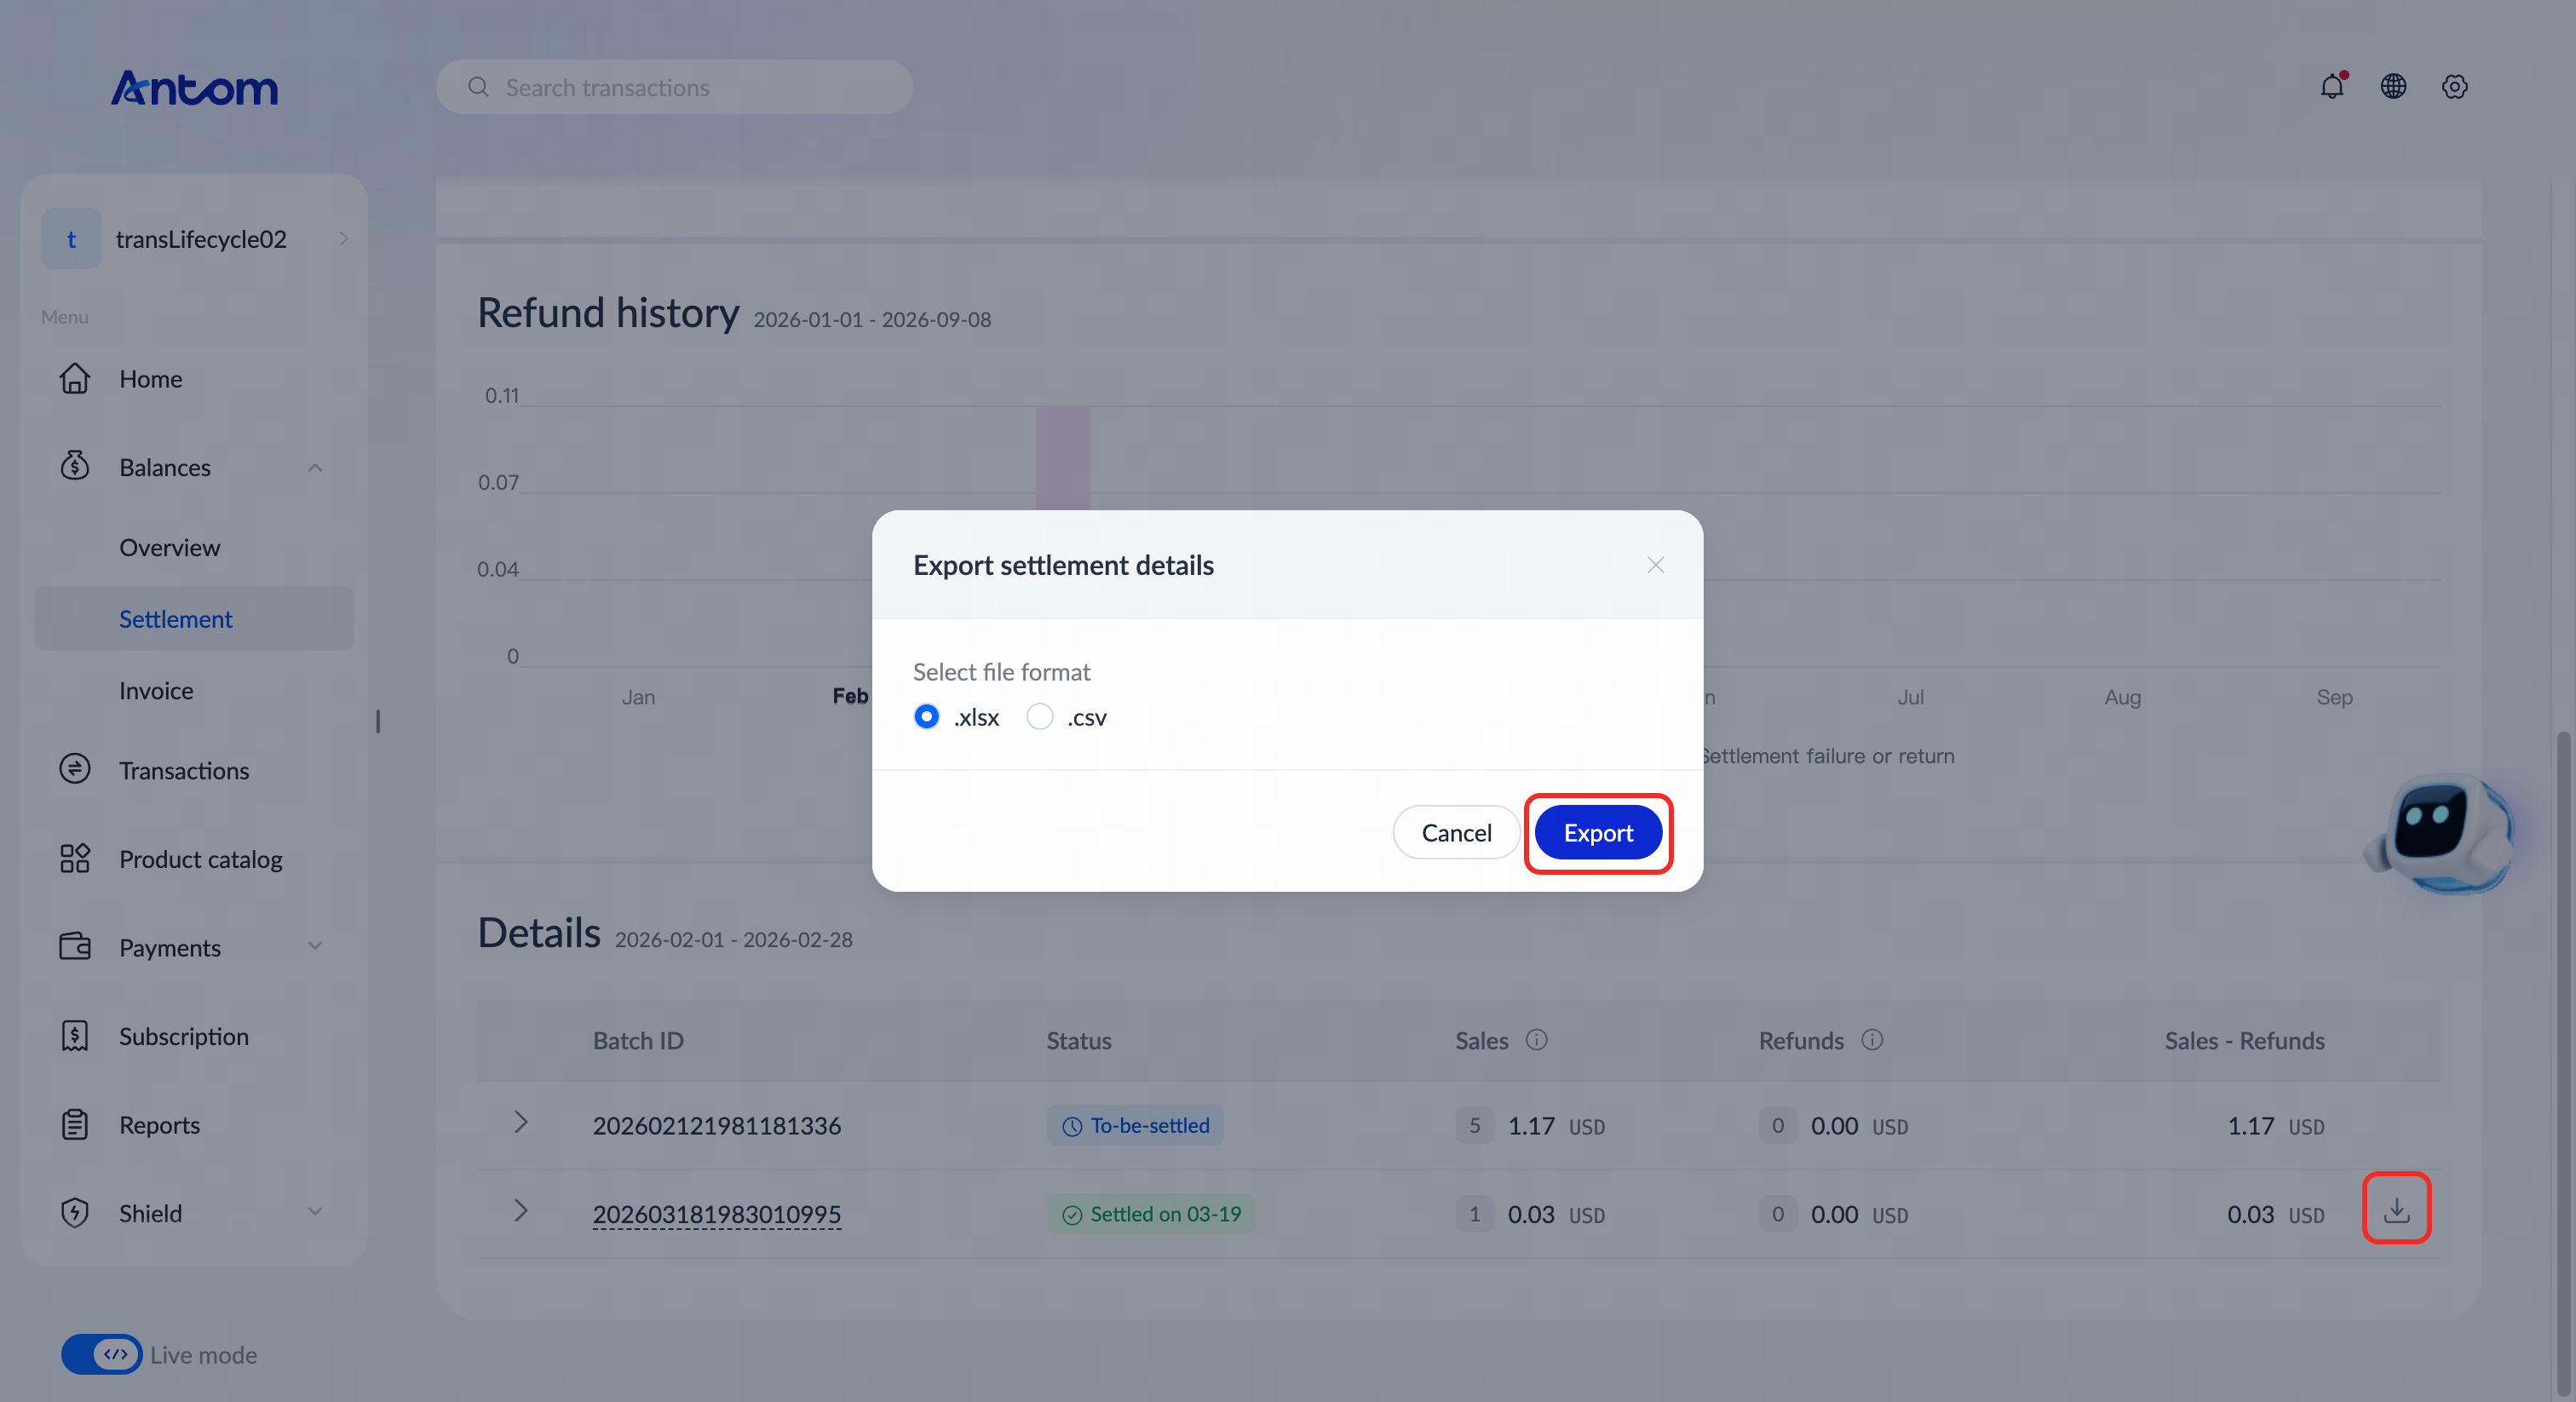Screen dimensions: 2576x1402
Task: Select the .xlsx file format
Action: pyautogui.click(x=926, y=717)
